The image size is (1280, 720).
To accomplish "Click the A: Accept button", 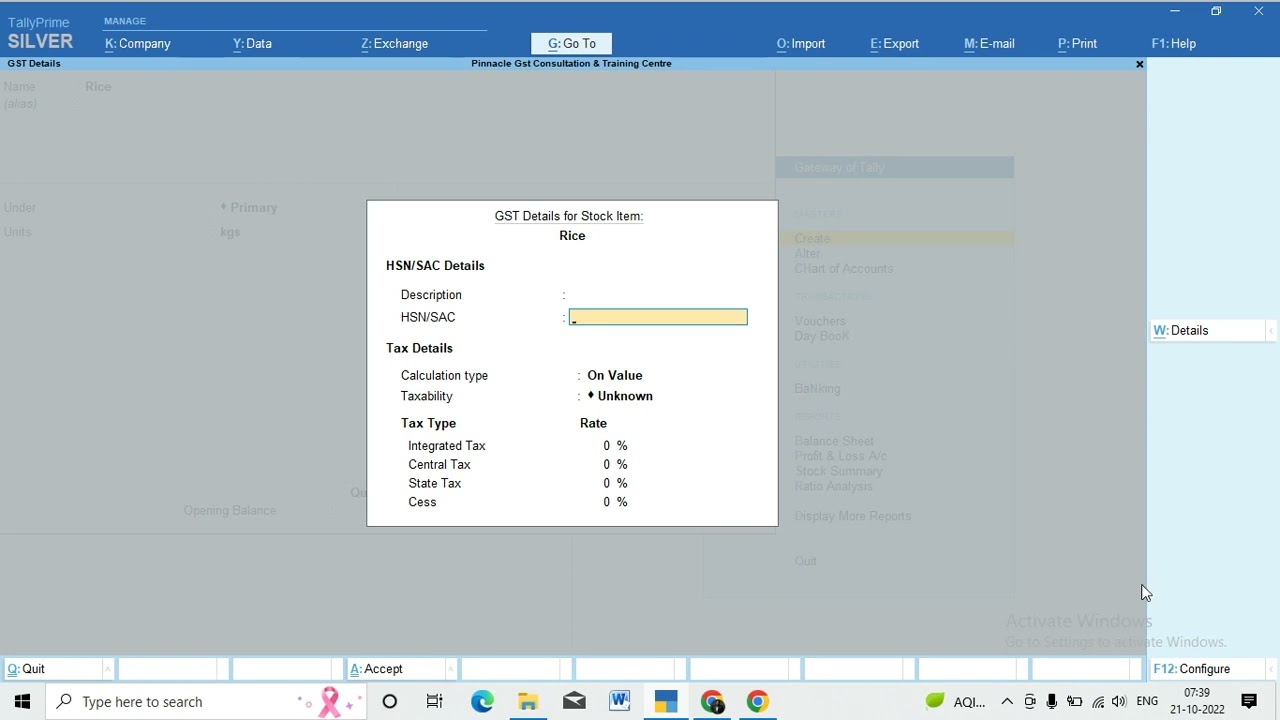I will click(x=394, y=669).
